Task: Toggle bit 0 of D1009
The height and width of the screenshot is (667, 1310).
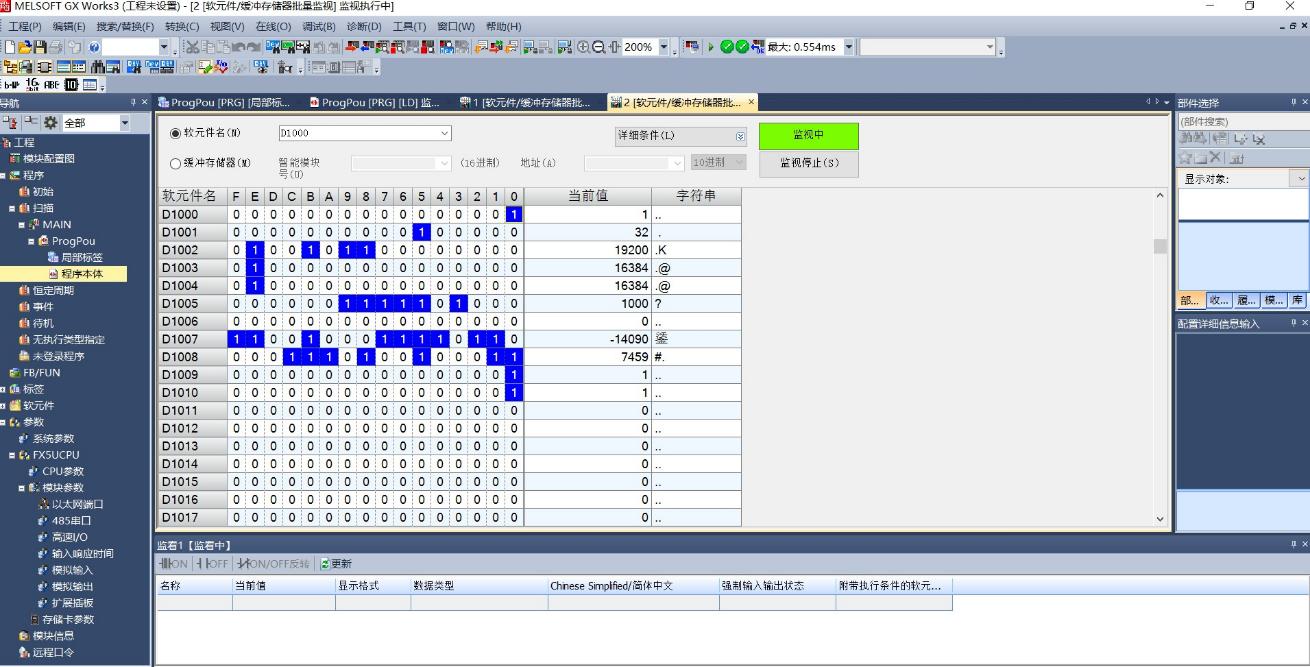Action: [514, 375]
